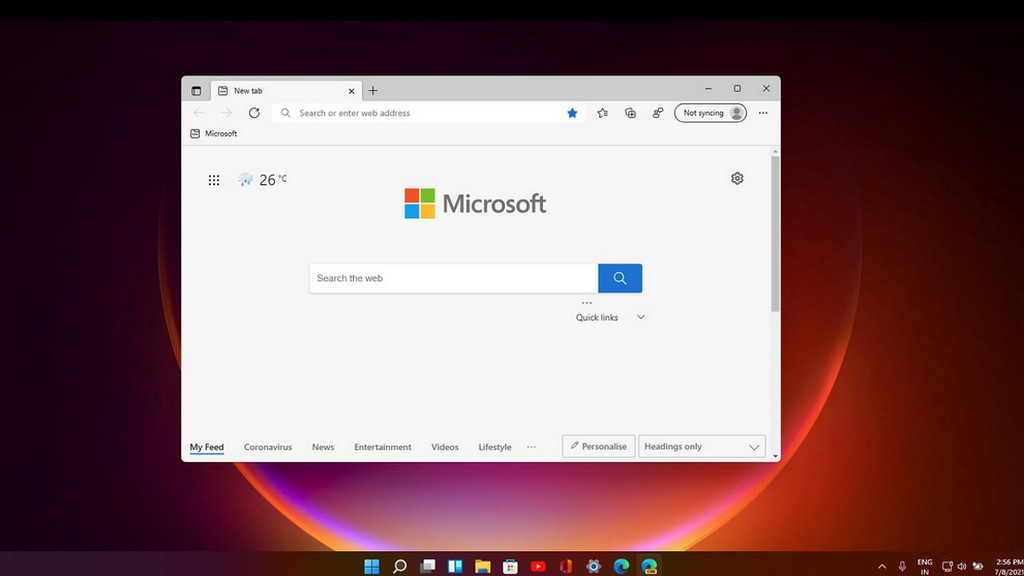Screen dimensions: 1024x576
Task: Open the Collections icon in toolbar
Action: tap(630, 113)
